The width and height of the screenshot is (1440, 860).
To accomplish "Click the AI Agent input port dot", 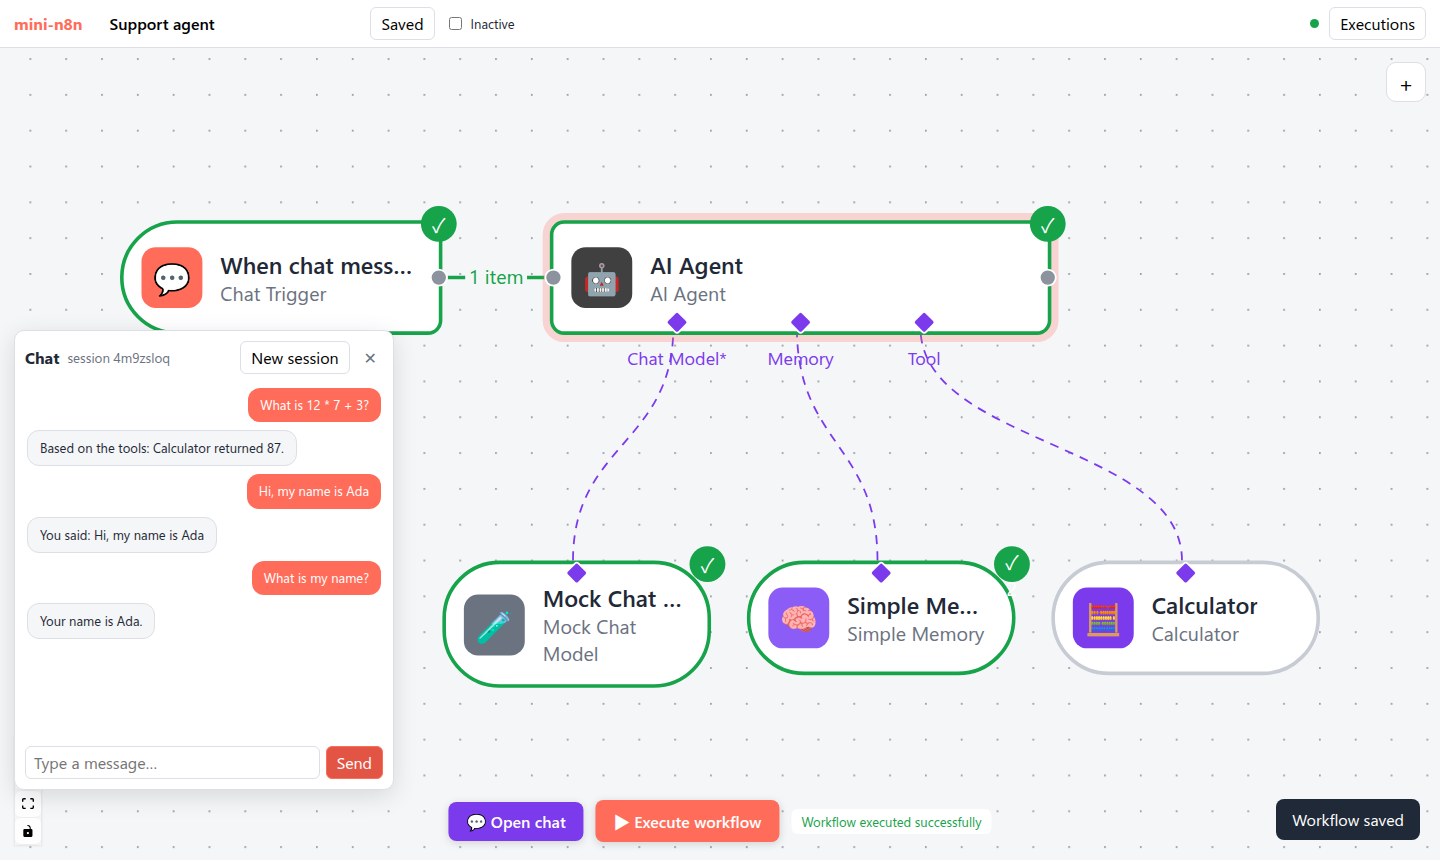I will tap(553, 278).
